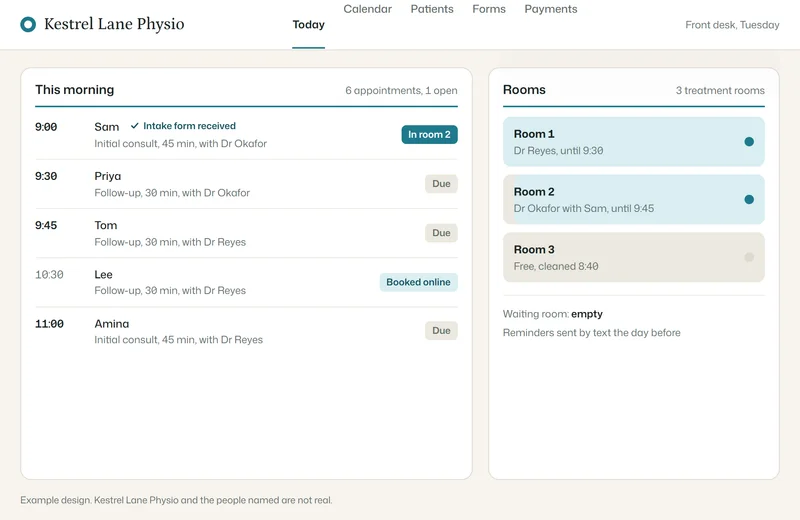Click Tom's Follow-up, 30 min, with Dr Reyes
This screenshot has height=520, width=800.
coord(170,242)
